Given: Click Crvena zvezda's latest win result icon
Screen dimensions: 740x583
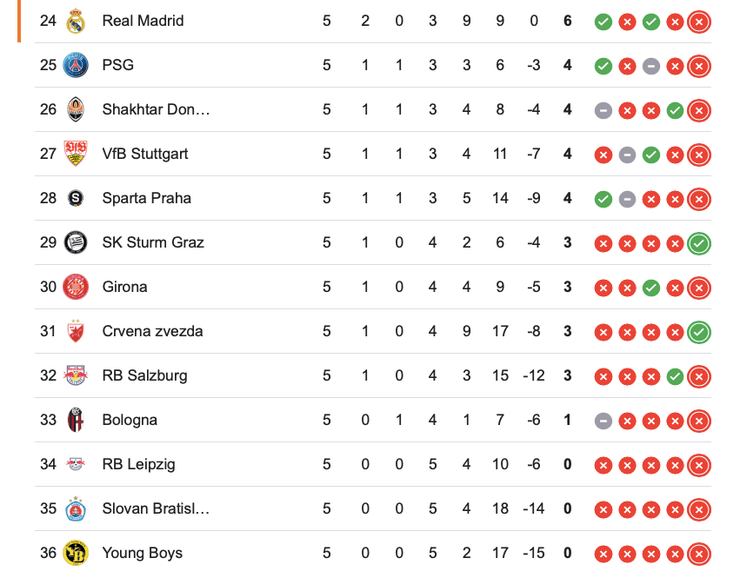Looking at the screenshot, I should 699,332.
